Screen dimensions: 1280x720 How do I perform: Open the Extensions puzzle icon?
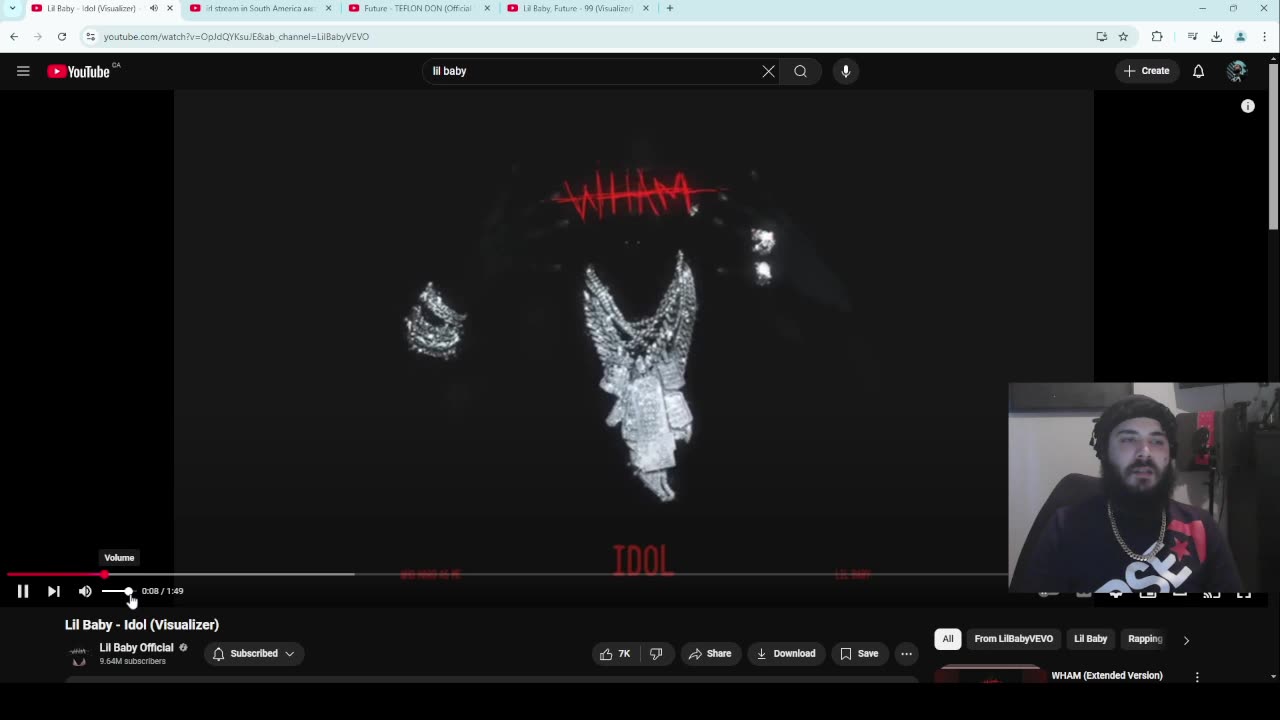coord(1157,36)
